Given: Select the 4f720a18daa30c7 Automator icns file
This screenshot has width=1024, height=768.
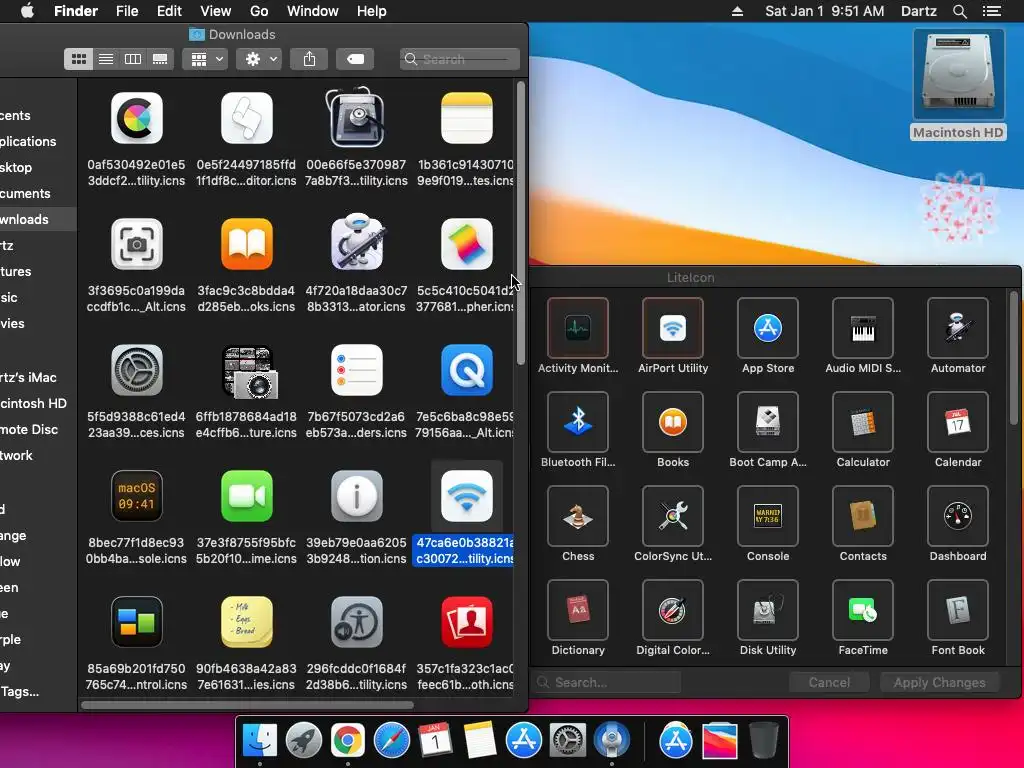Looking at the screenshot, I should pyautogui.click(x=357, y=242).
